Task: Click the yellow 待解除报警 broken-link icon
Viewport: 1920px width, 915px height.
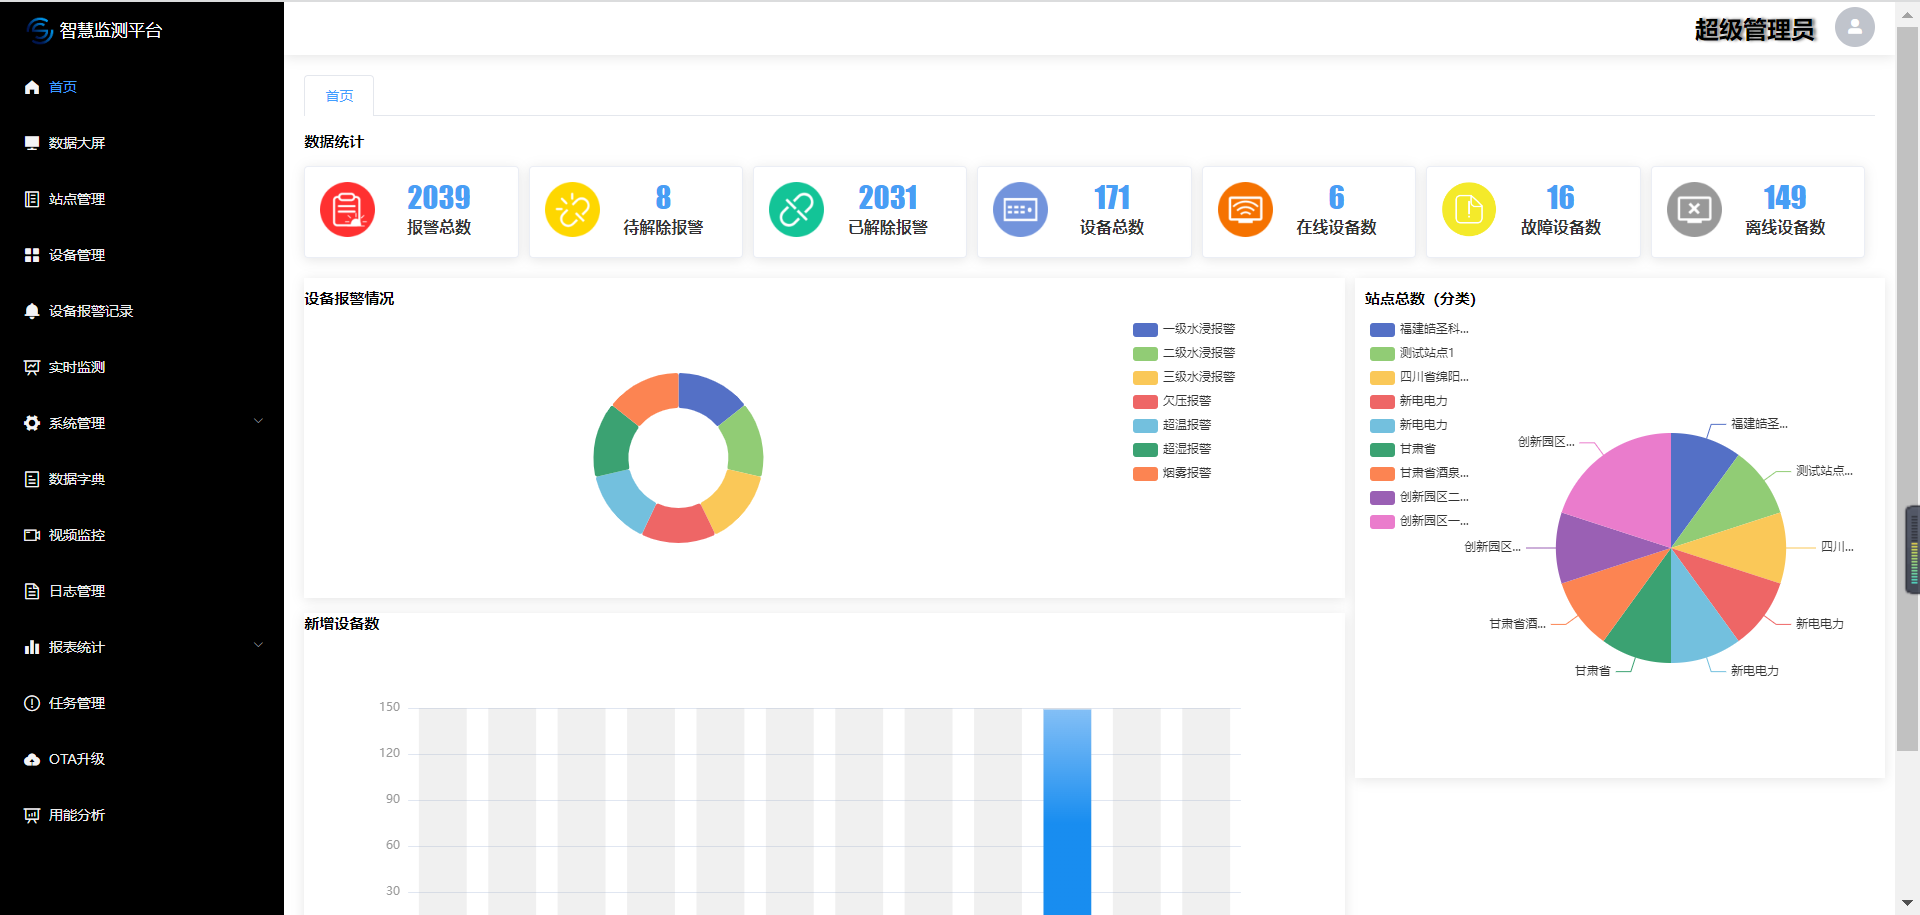Action: (572, 210)
